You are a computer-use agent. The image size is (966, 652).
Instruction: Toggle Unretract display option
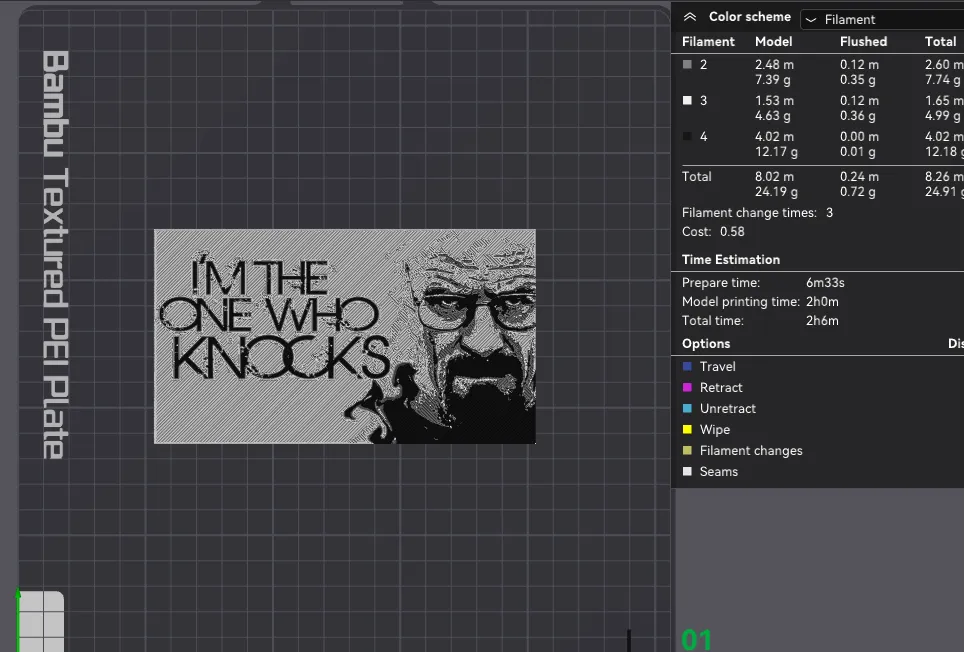pos(688,409)
